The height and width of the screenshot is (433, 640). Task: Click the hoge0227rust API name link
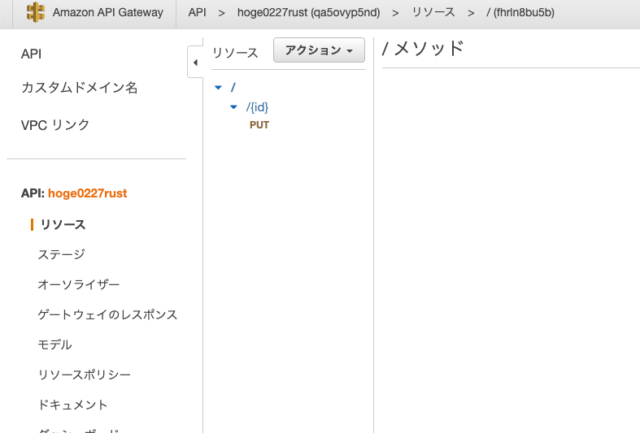[87, 193]
